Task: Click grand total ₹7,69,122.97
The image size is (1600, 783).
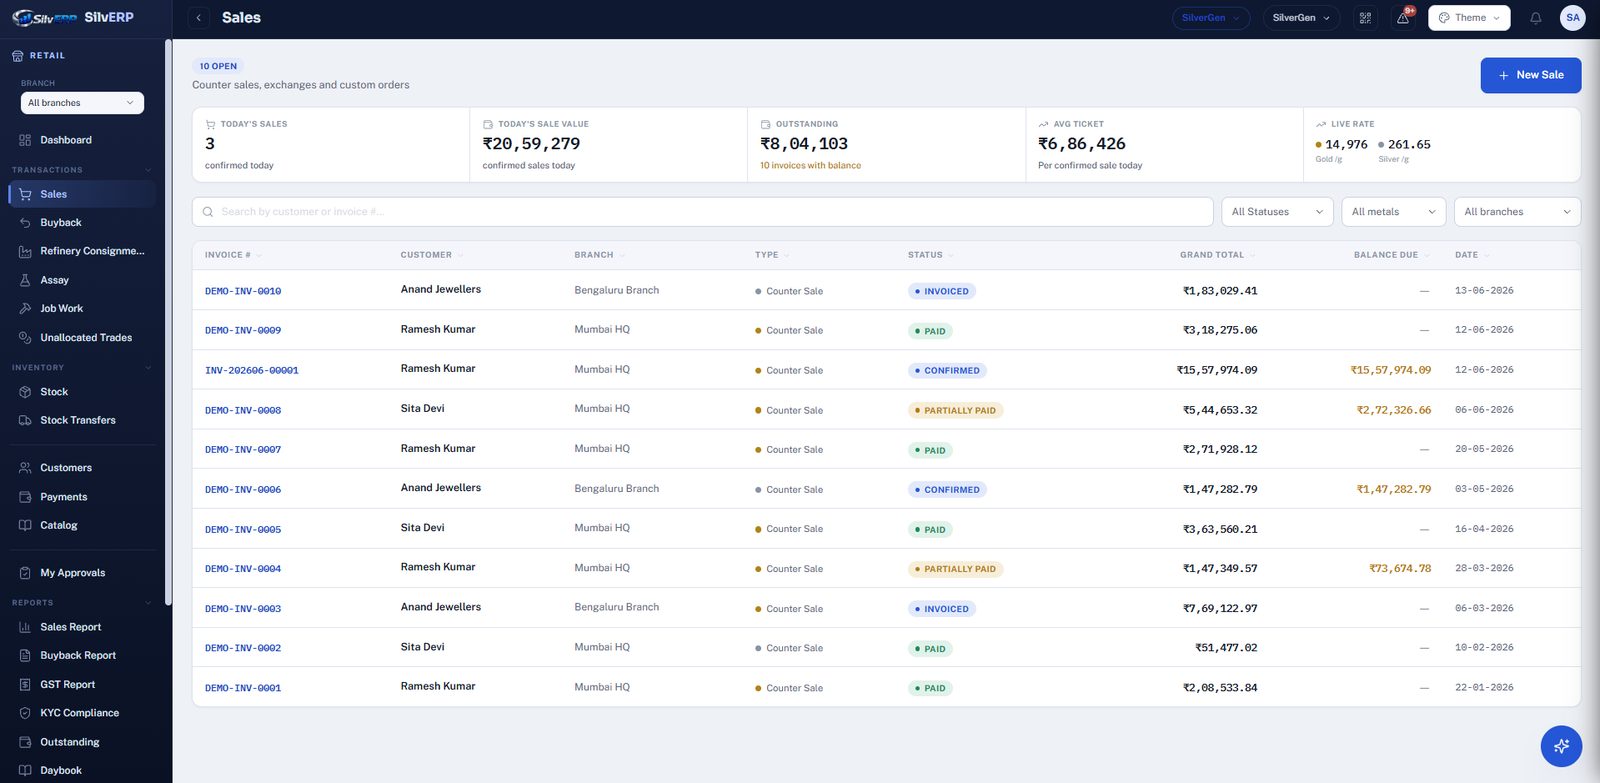Action: 1220,608
